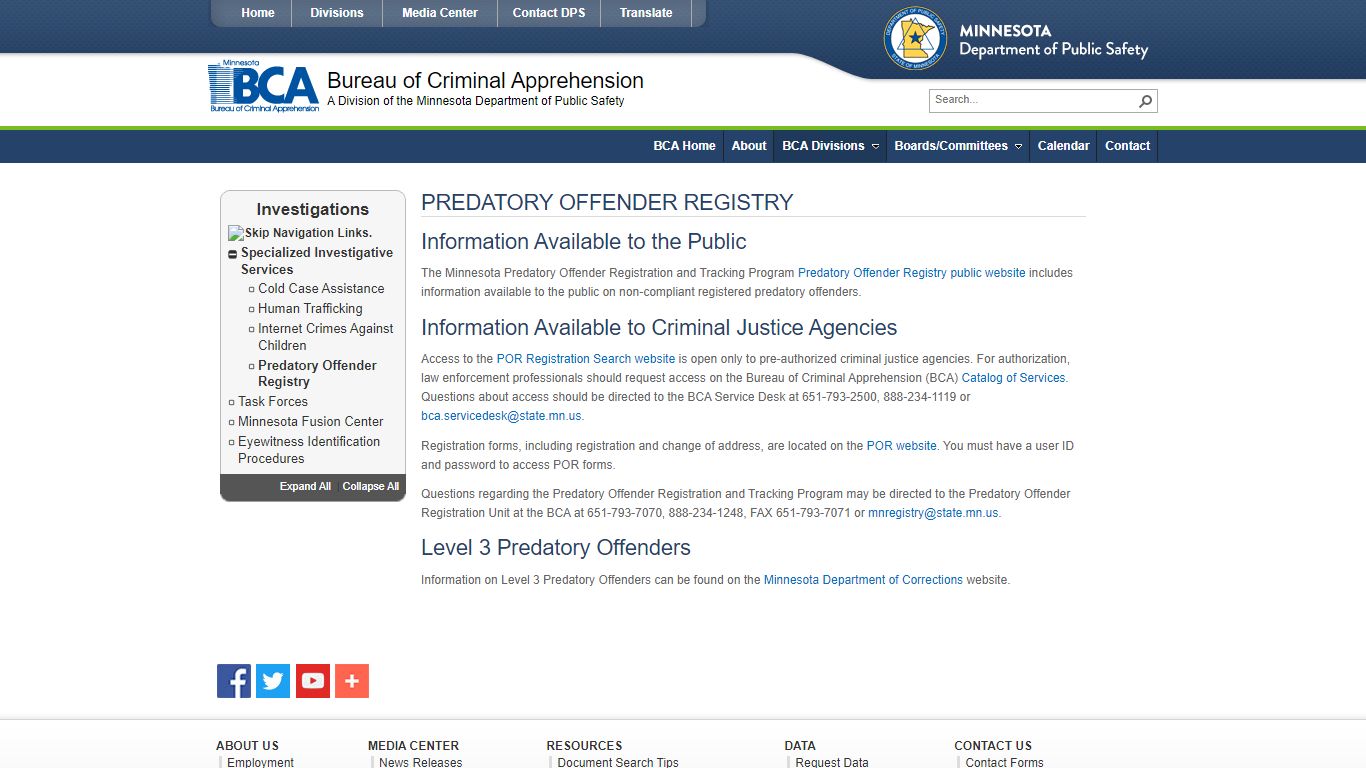Open the POR website link
Screen dimensions: 1366x768
902,446
